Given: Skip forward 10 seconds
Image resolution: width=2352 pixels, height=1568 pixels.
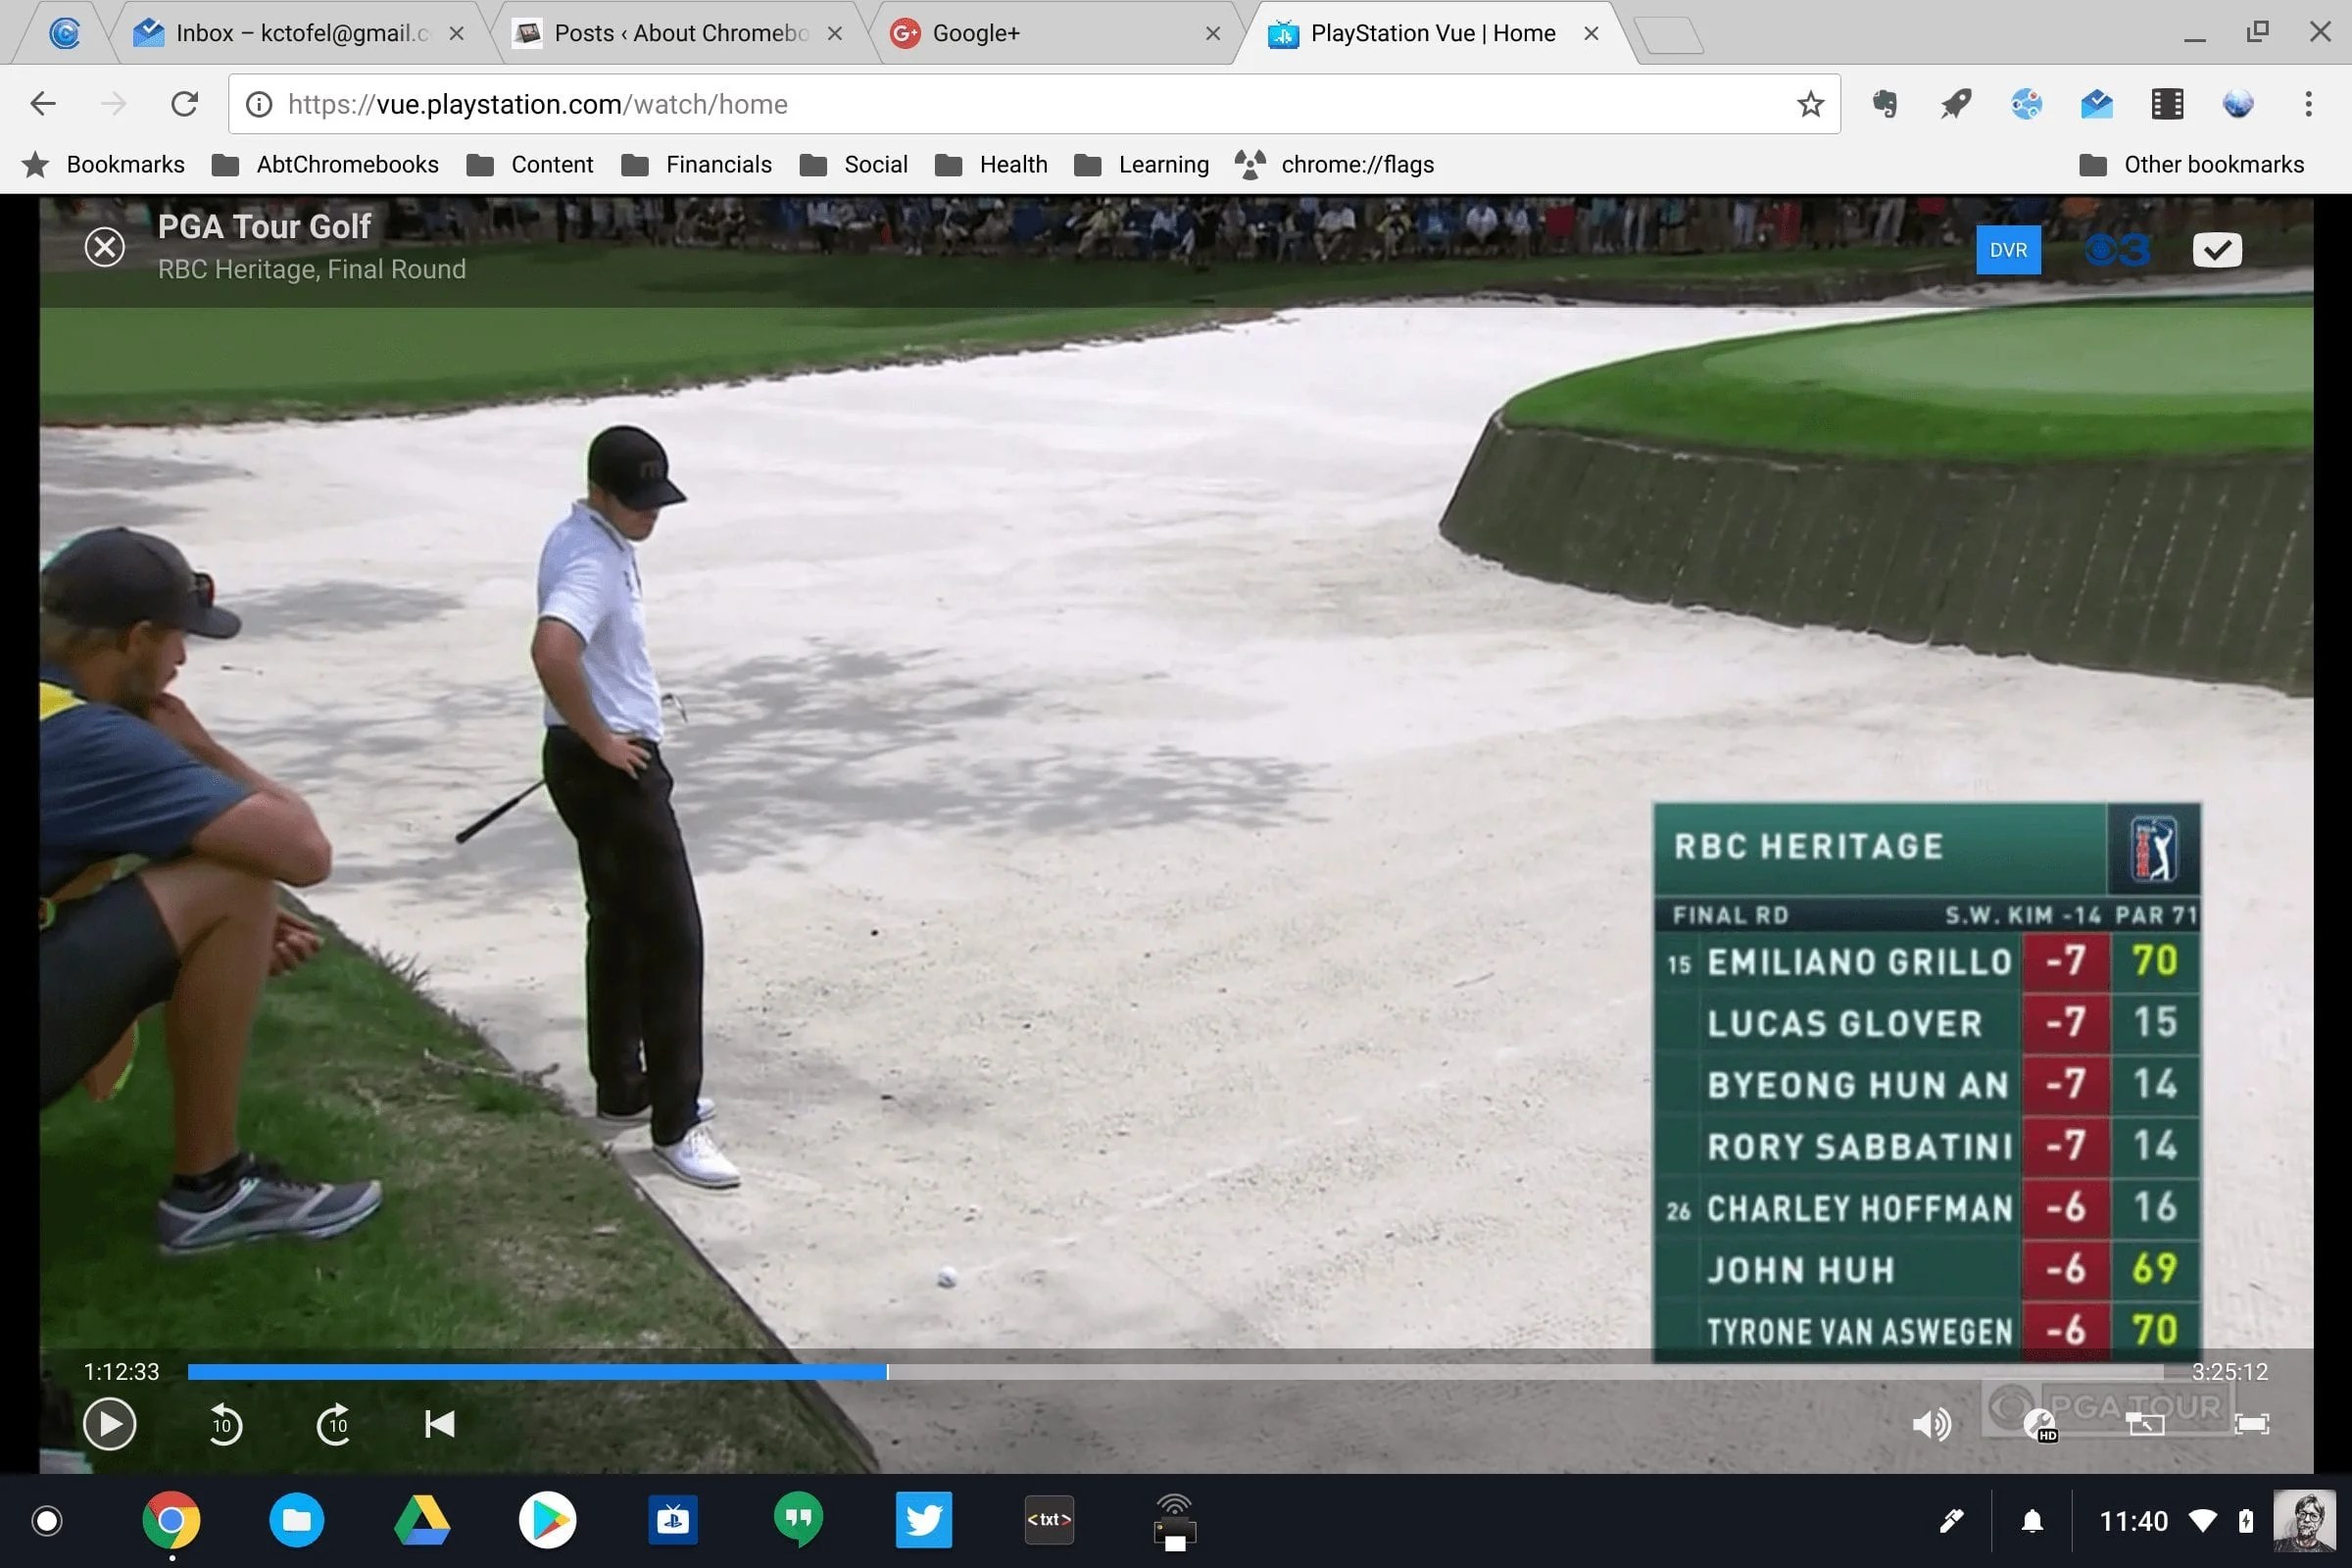Looking at the screenshot, I should (334, 1424).
